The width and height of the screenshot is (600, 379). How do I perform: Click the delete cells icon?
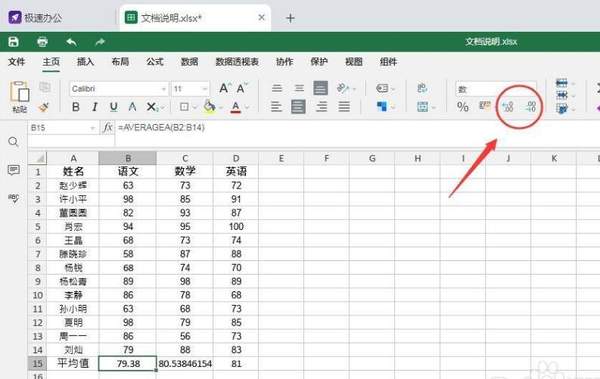(561, 95)
